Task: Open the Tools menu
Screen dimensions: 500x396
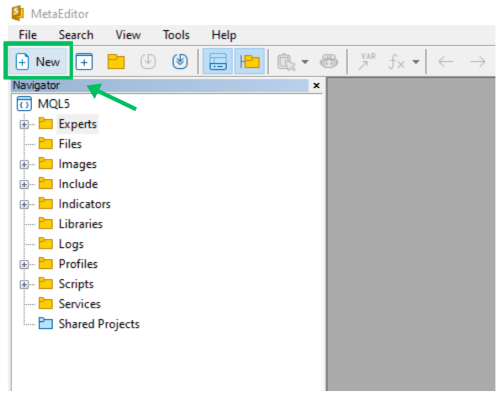Action: (x=176, y=35)
